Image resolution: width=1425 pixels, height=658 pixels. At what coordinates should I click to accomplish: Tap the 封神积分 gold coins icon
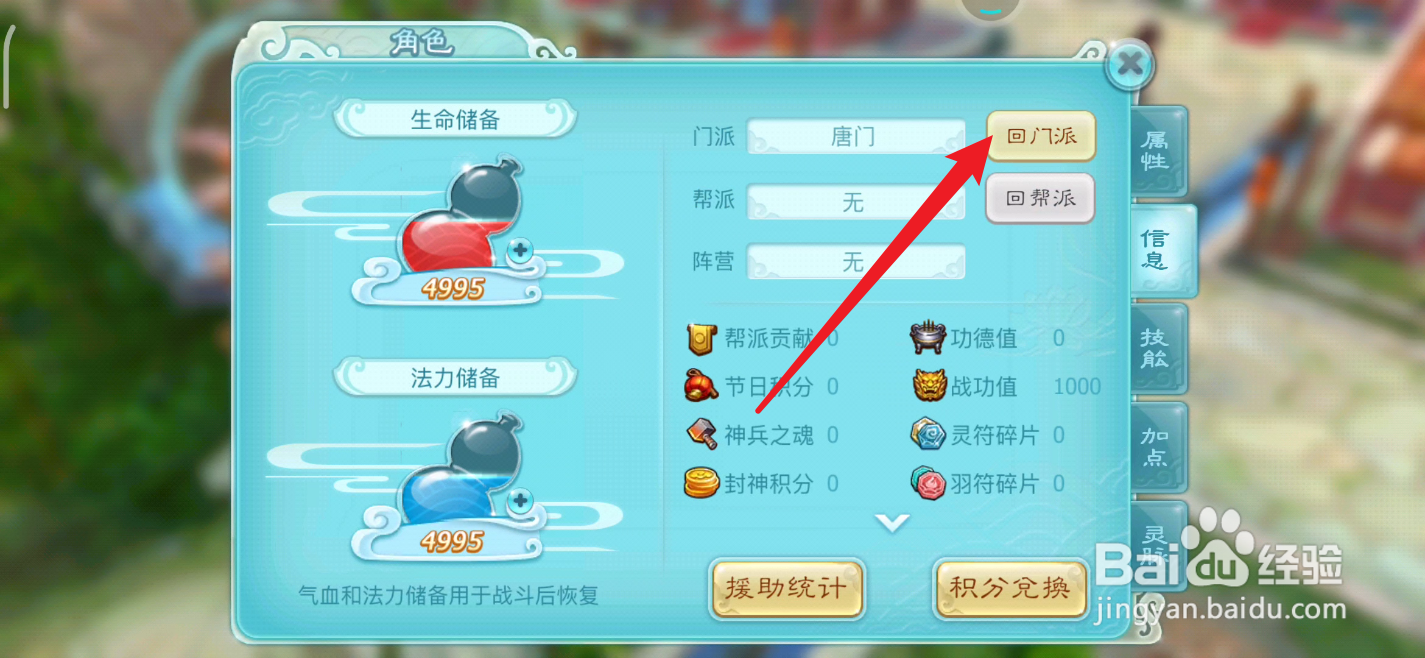(x=702, y=483)
